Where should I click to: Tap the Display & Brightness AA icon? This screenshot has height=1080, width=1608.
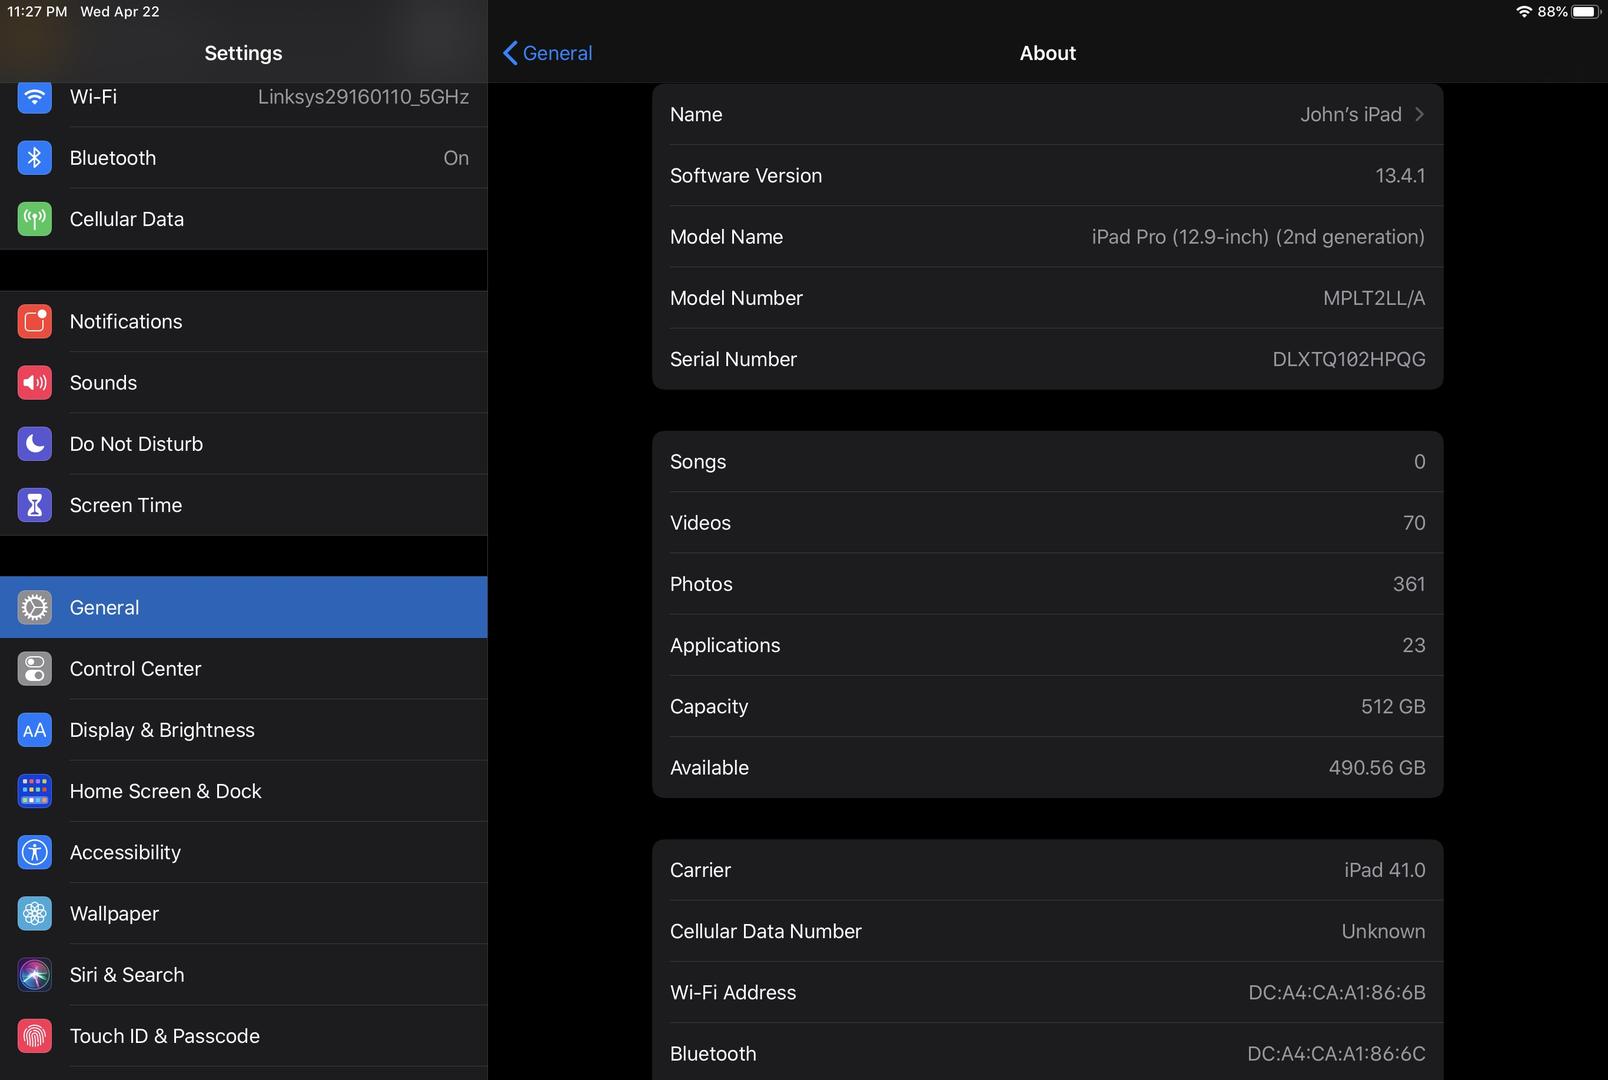coord(35,730)
